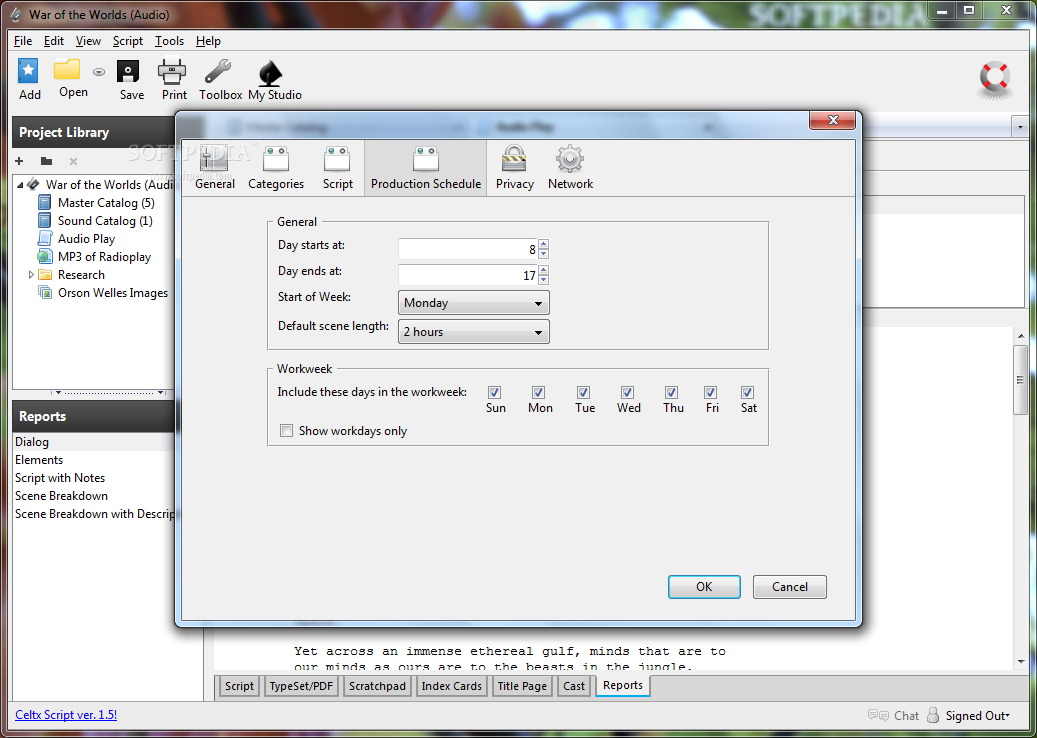Increase Day starts at value
The image size is (1037, 738).
click(544, 244)
